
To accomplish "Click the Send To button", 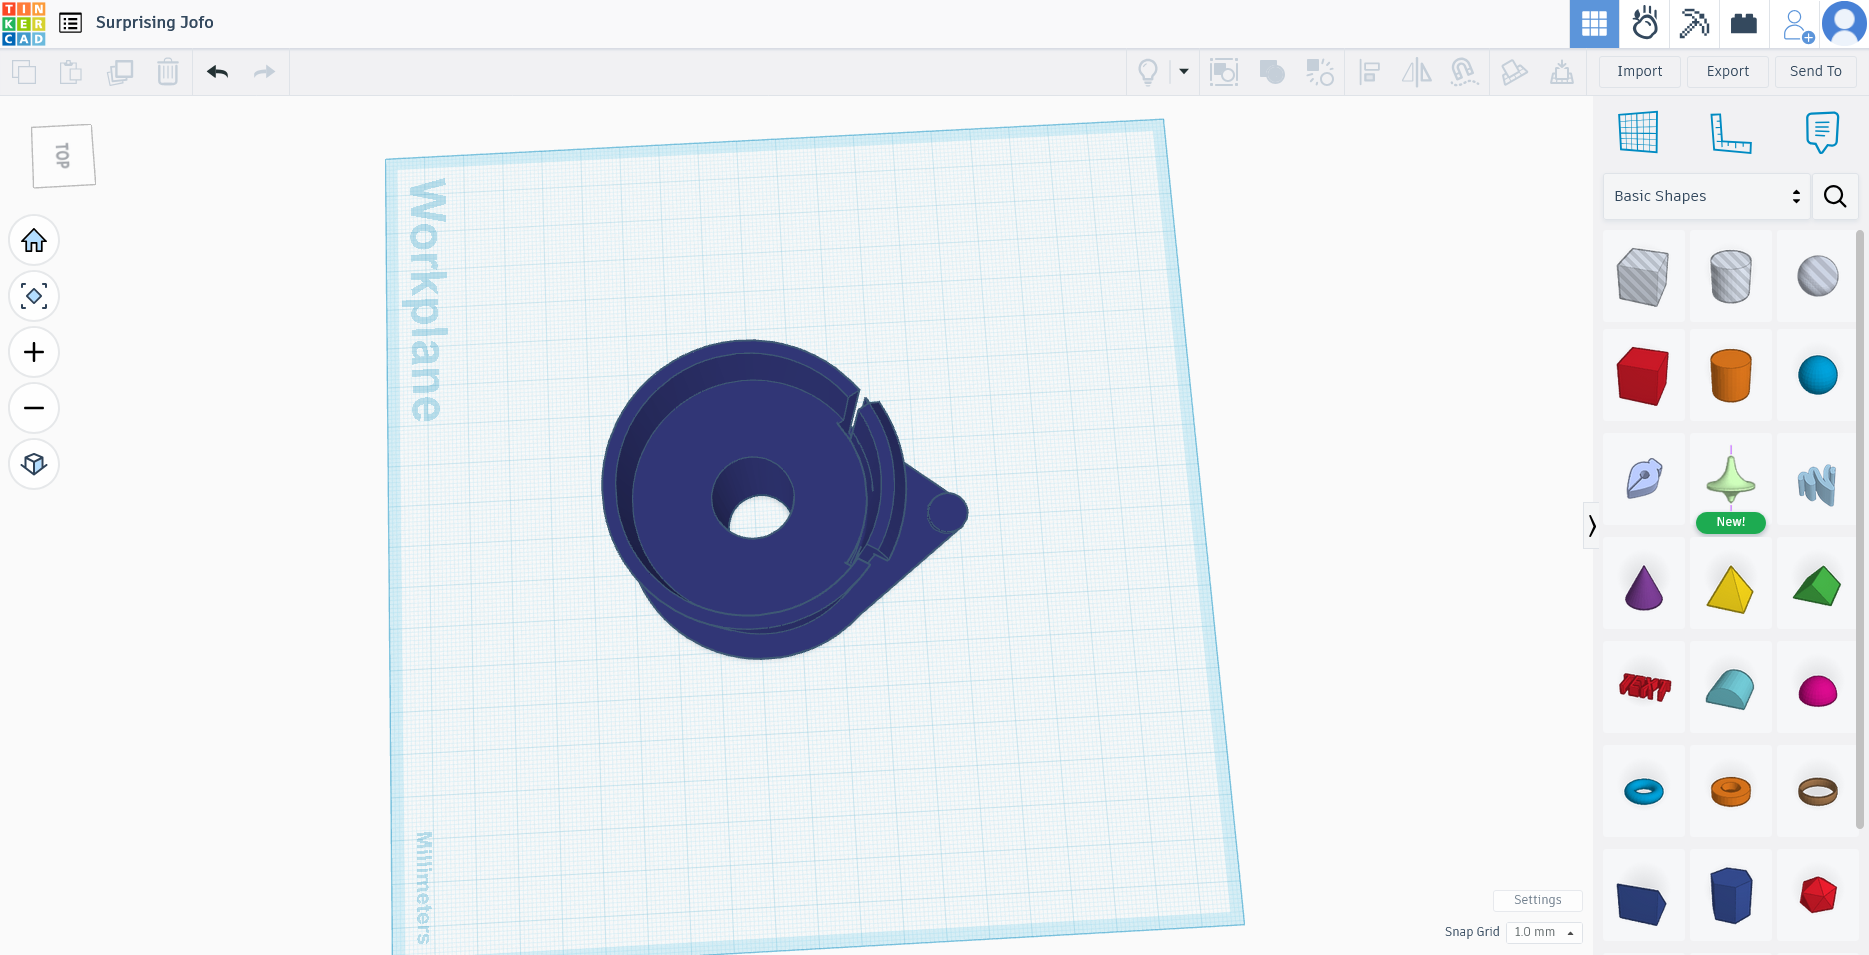I will click(x=1815, y=72).
